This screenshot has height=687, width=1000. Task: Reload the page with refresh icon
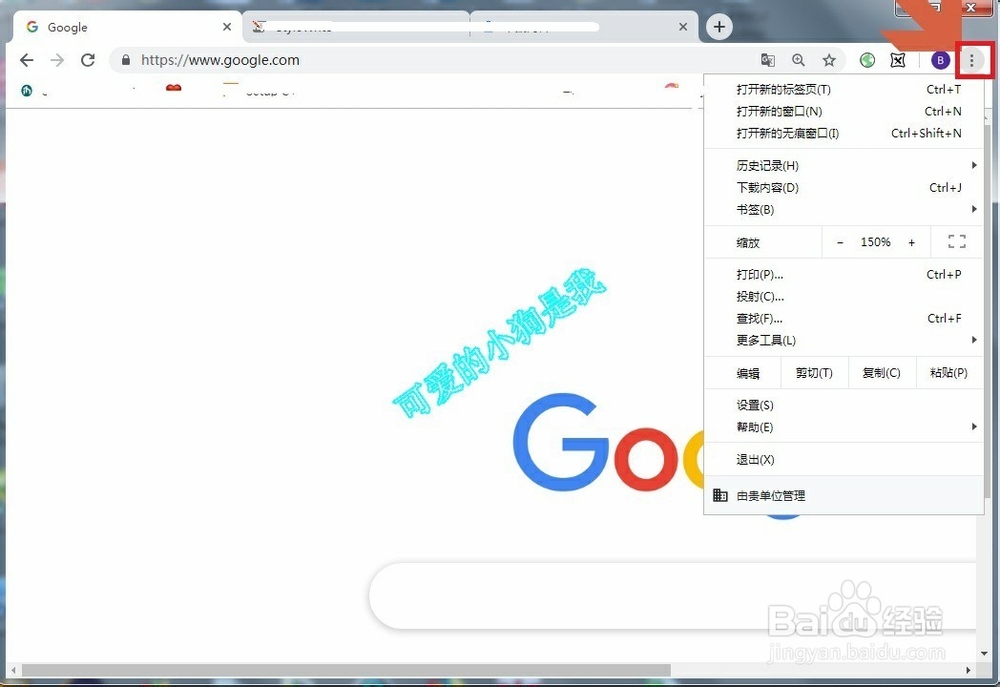point(88,60)
